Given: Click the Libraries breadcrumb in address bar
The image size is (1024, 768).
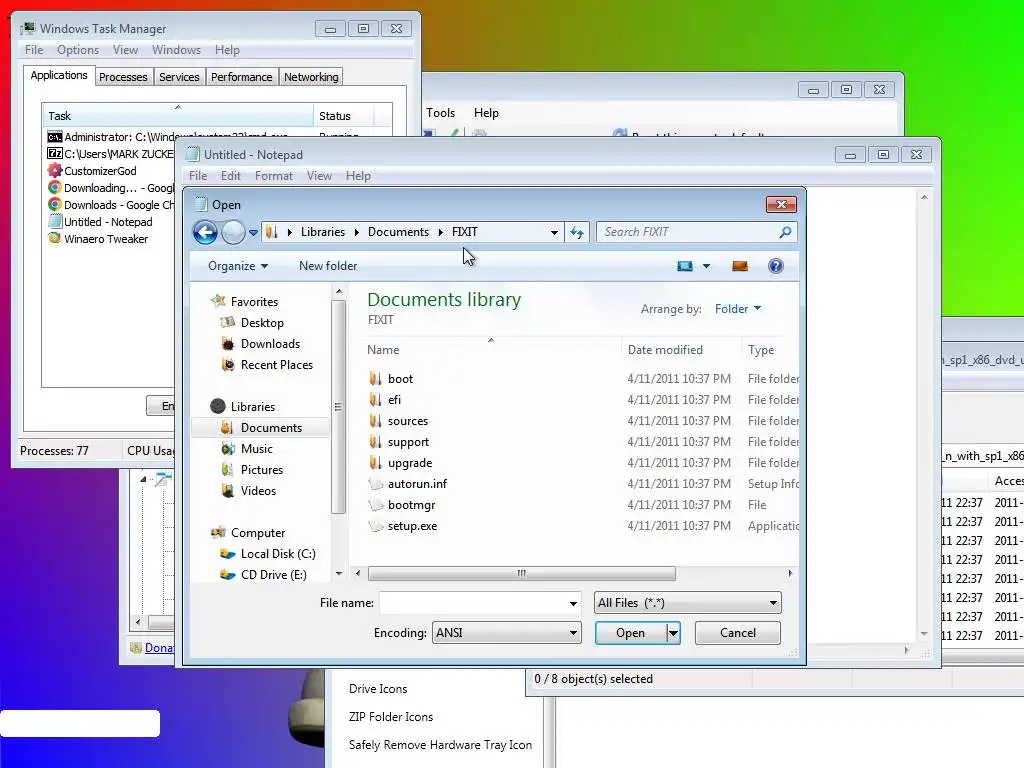Looking at the screenshot, I should pyautogui.click(x=323, y=232).
